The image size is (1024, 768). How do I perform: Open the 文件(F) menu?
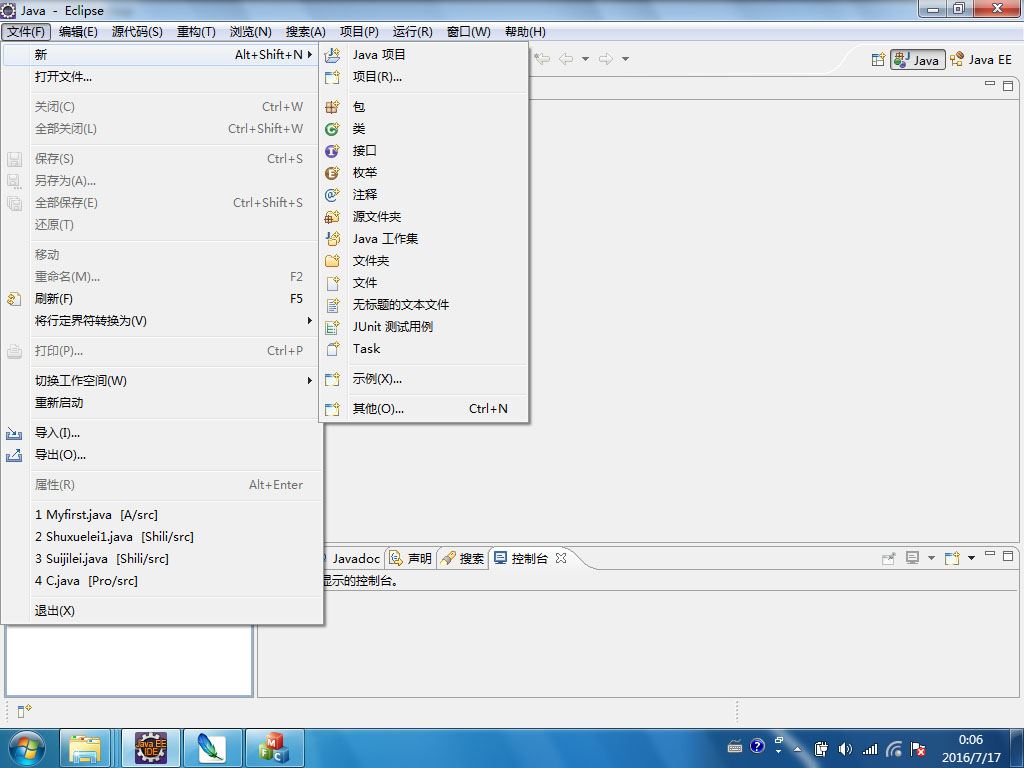pyautogui.click(x=26, y=32)
